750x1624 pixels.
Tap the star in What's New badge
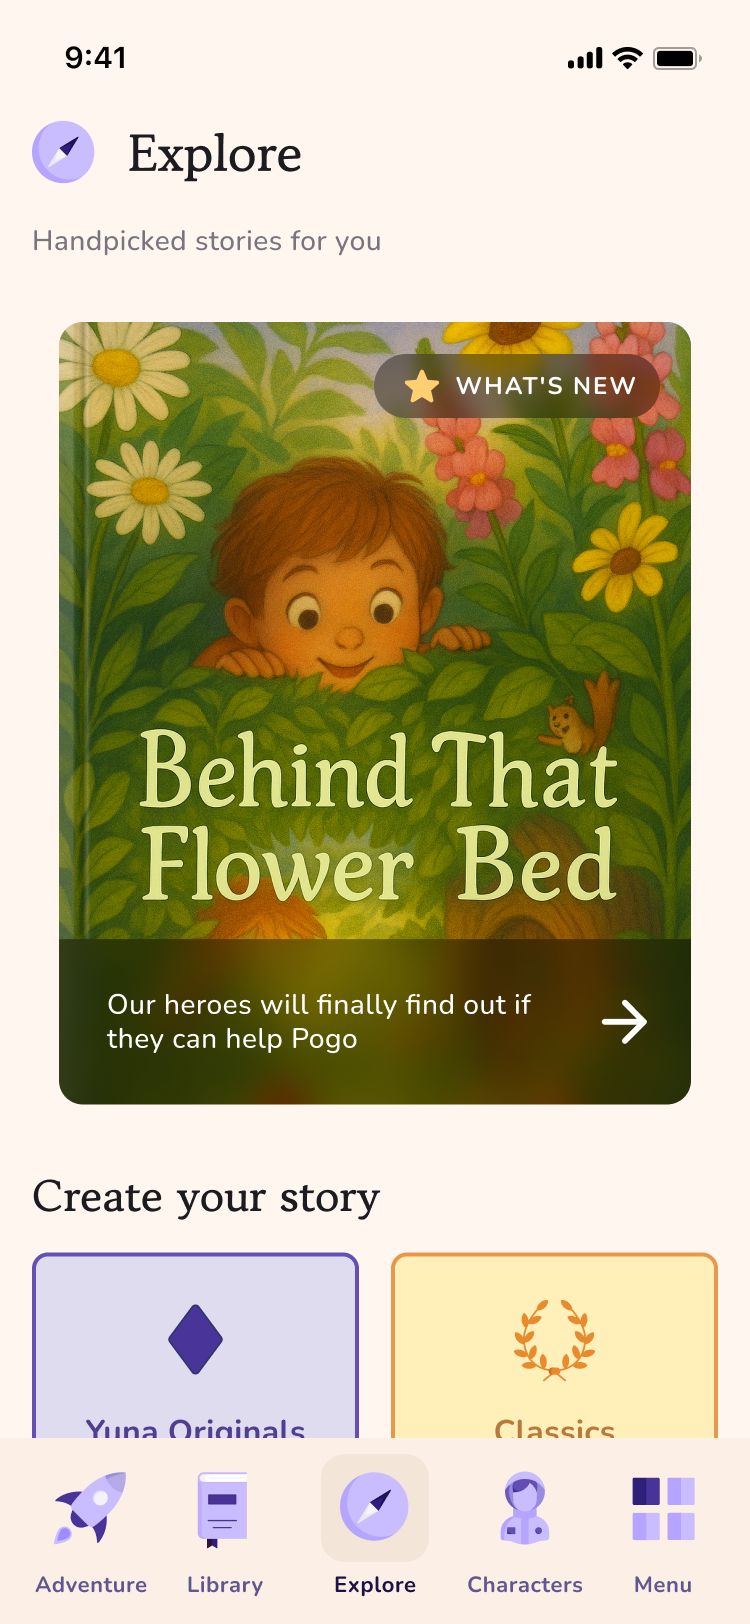tap(422, 386)
